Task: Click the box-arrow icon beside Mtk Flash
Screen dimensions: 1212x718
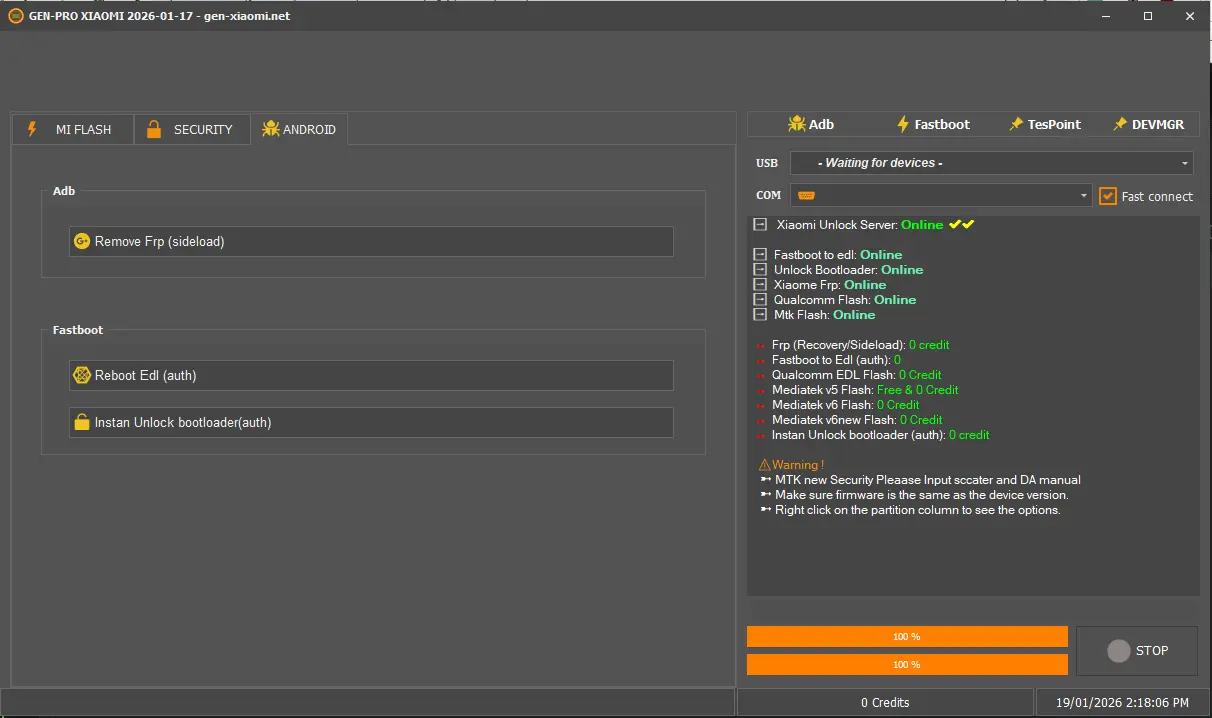Action: click(760, 315)
